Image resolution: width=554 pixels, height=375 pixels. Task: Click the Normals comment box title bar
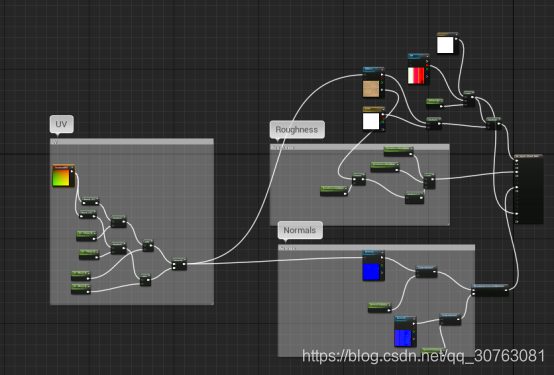point(376,248)
